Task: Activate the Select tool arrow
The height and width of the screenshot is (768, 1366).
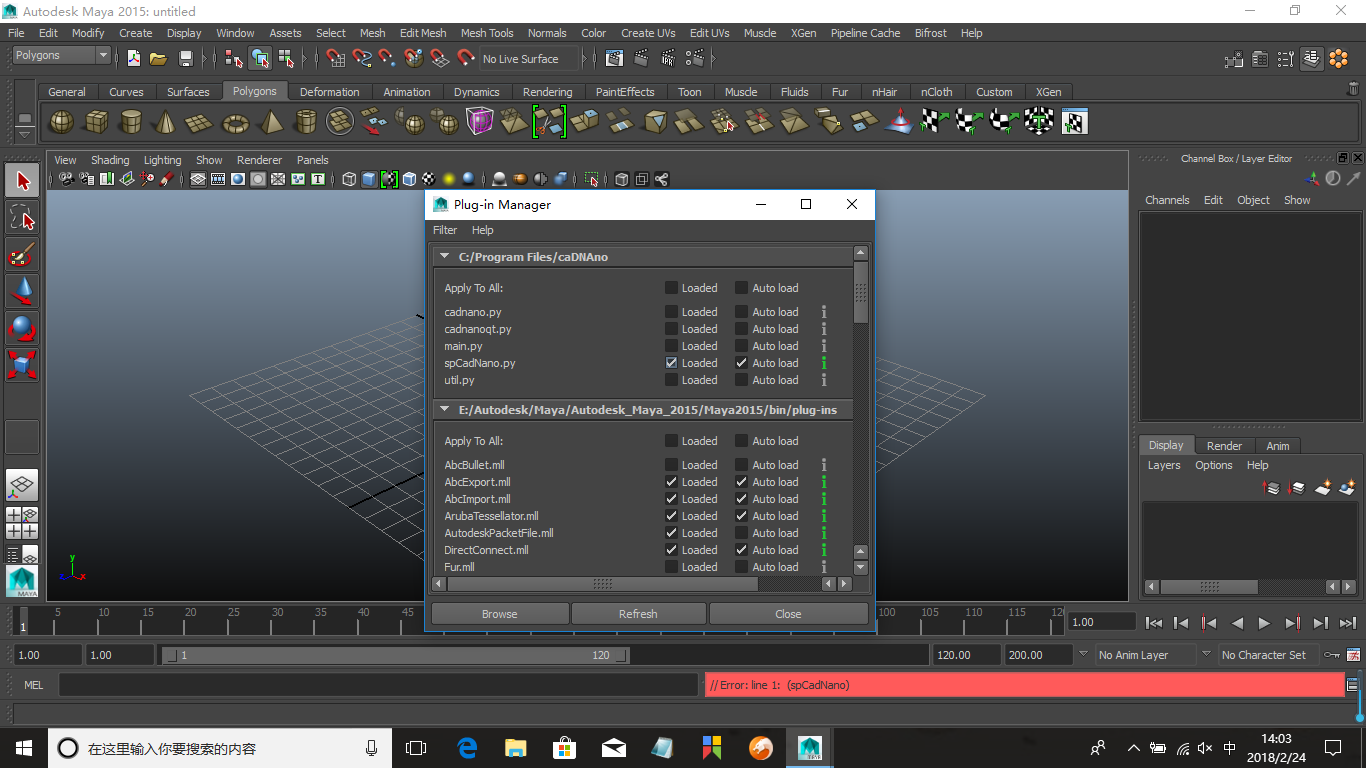Action: (23, 181)
